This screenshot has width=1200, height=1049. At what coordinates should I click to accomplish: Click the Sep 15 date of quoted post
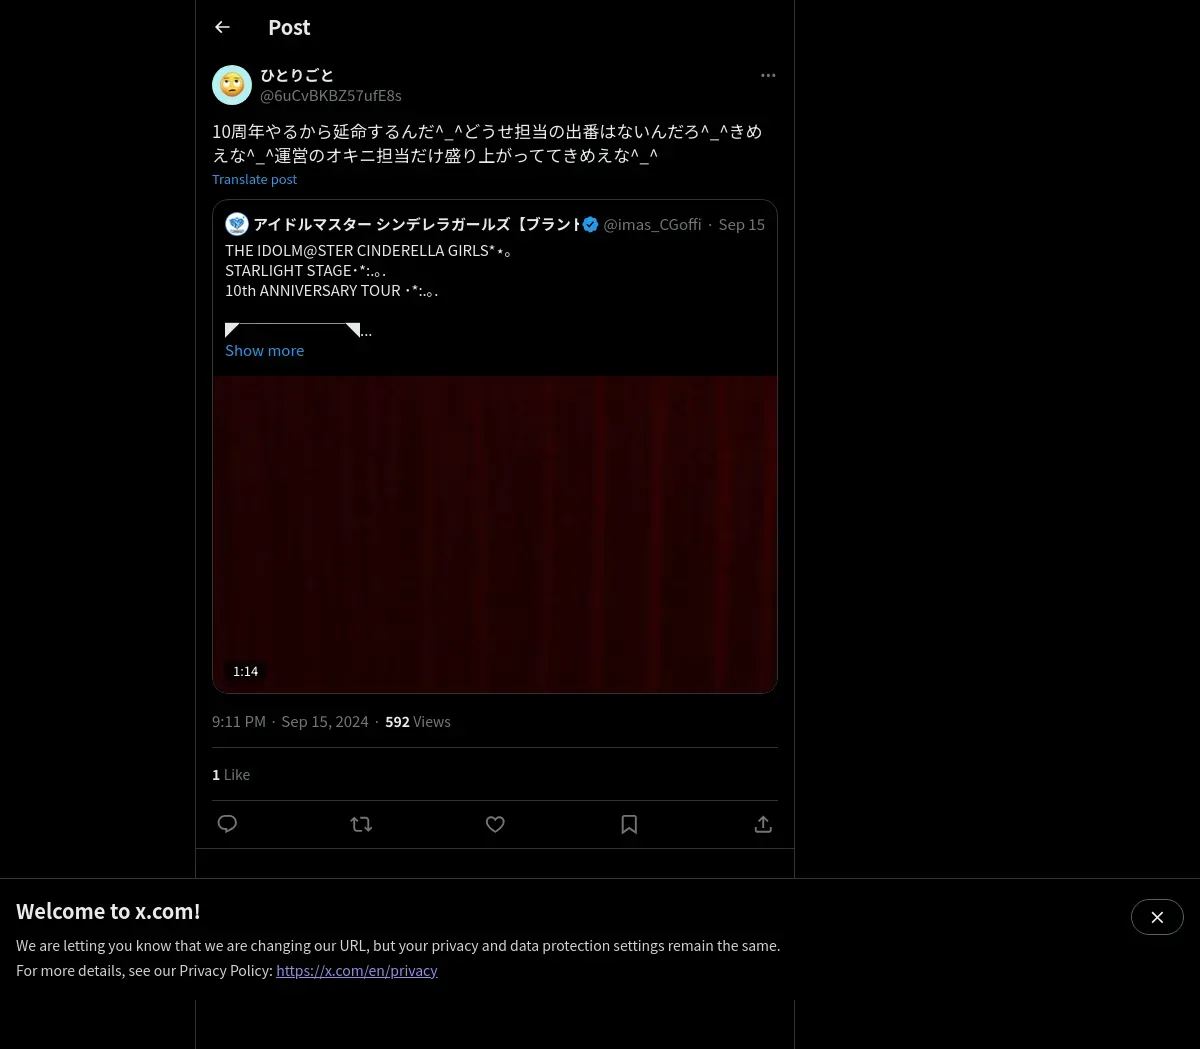pos(741,224)
